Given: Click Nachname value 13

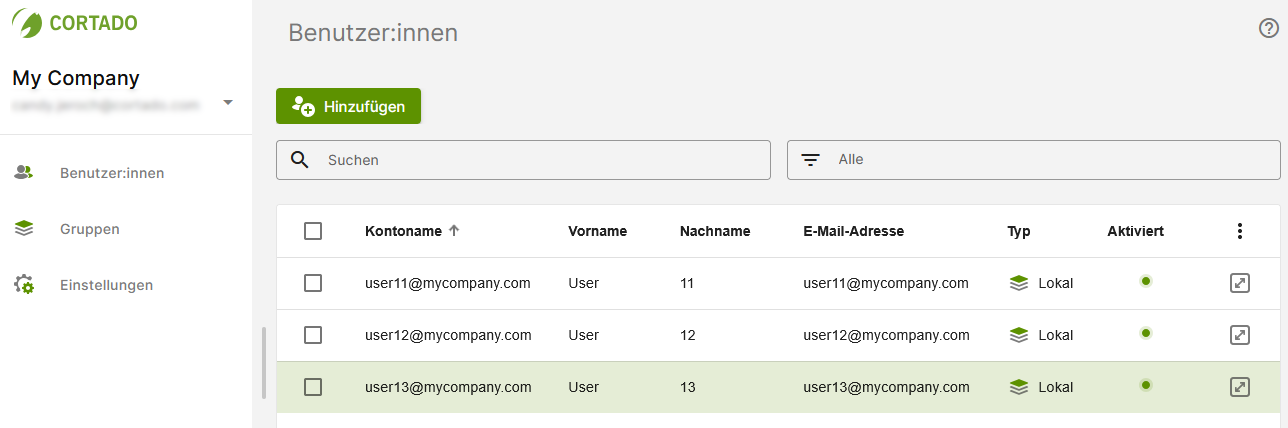Looking at the screenshot, I should pos(687,387).
